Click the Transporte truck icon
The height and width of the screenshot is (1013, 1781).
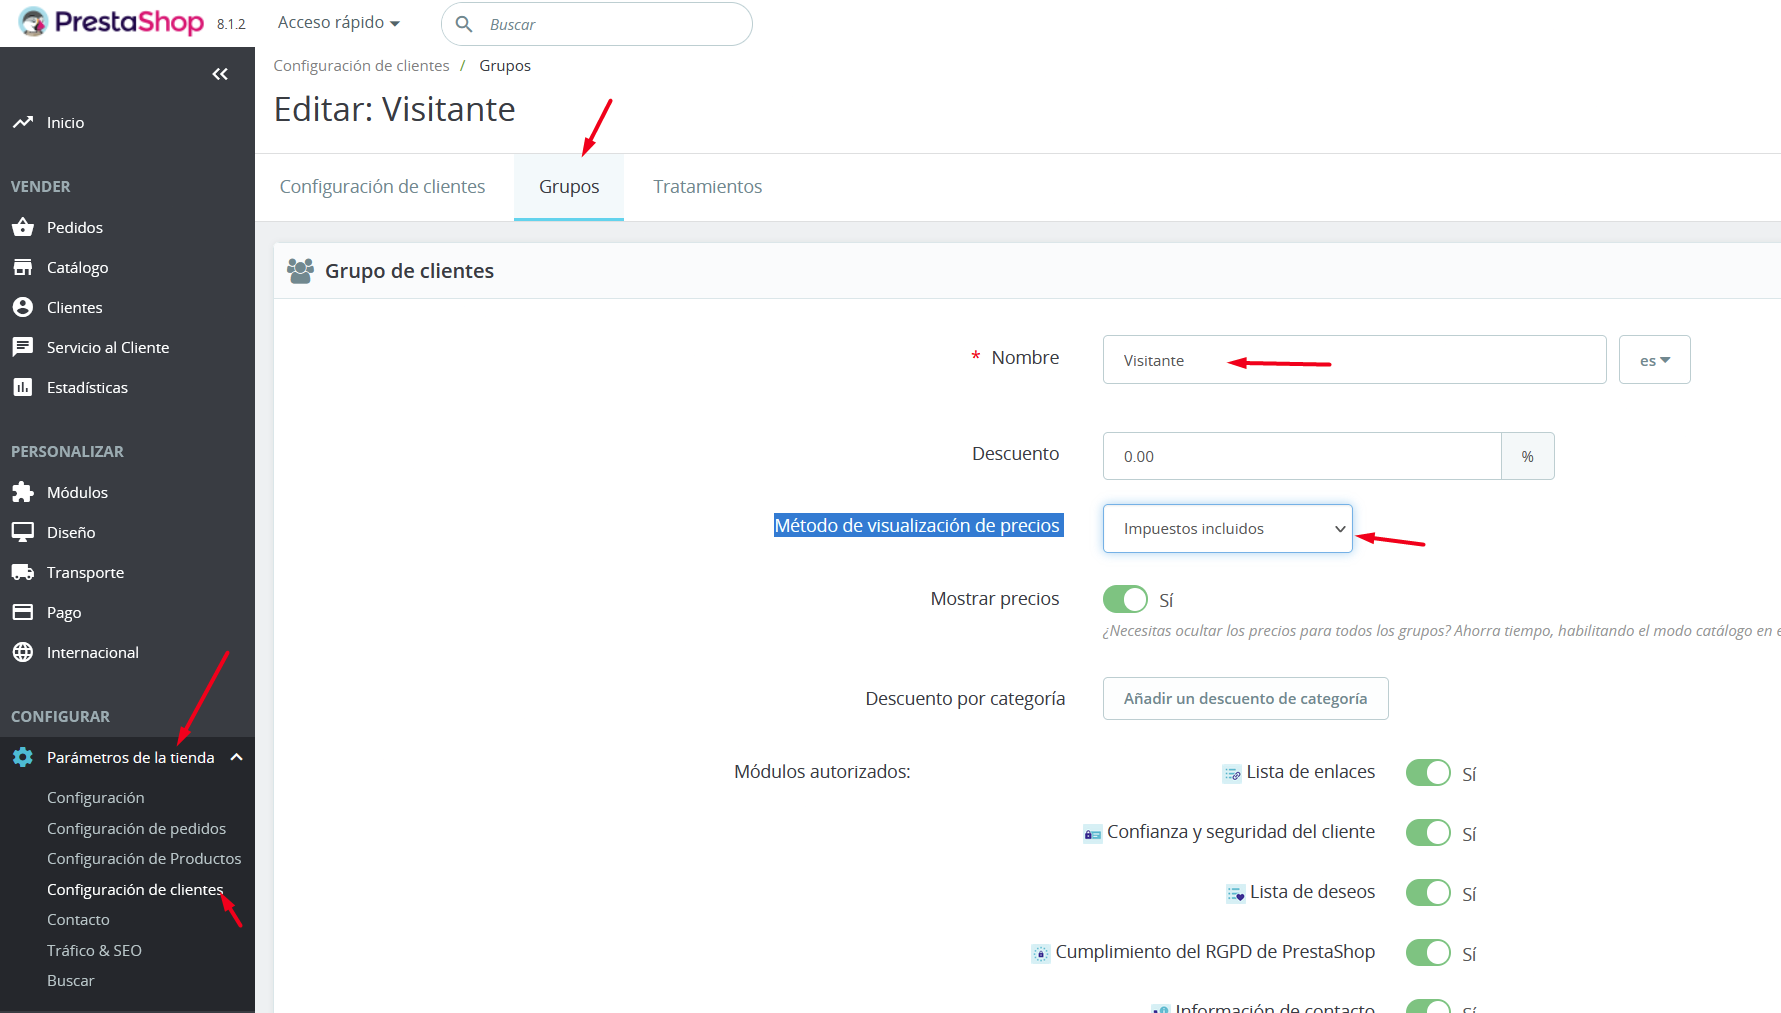click(23, 572)
